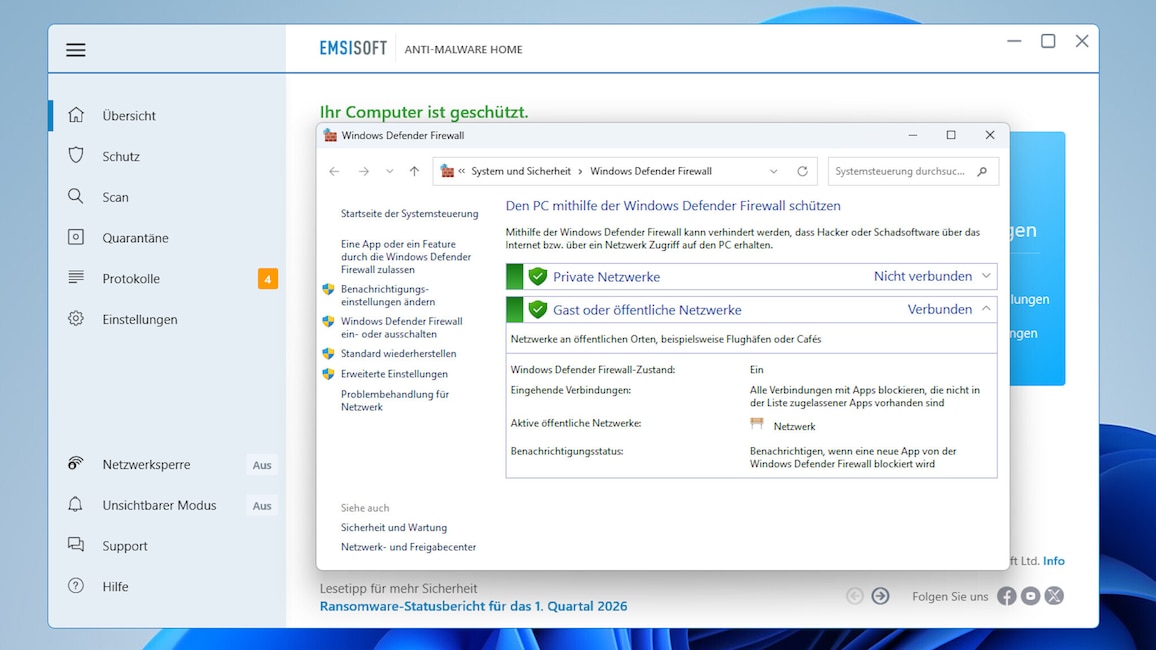Image resolution: width=1156 pixels, height=650 pixels.
Task: Click the Support chat icon
Action: (x=75, y=545)
